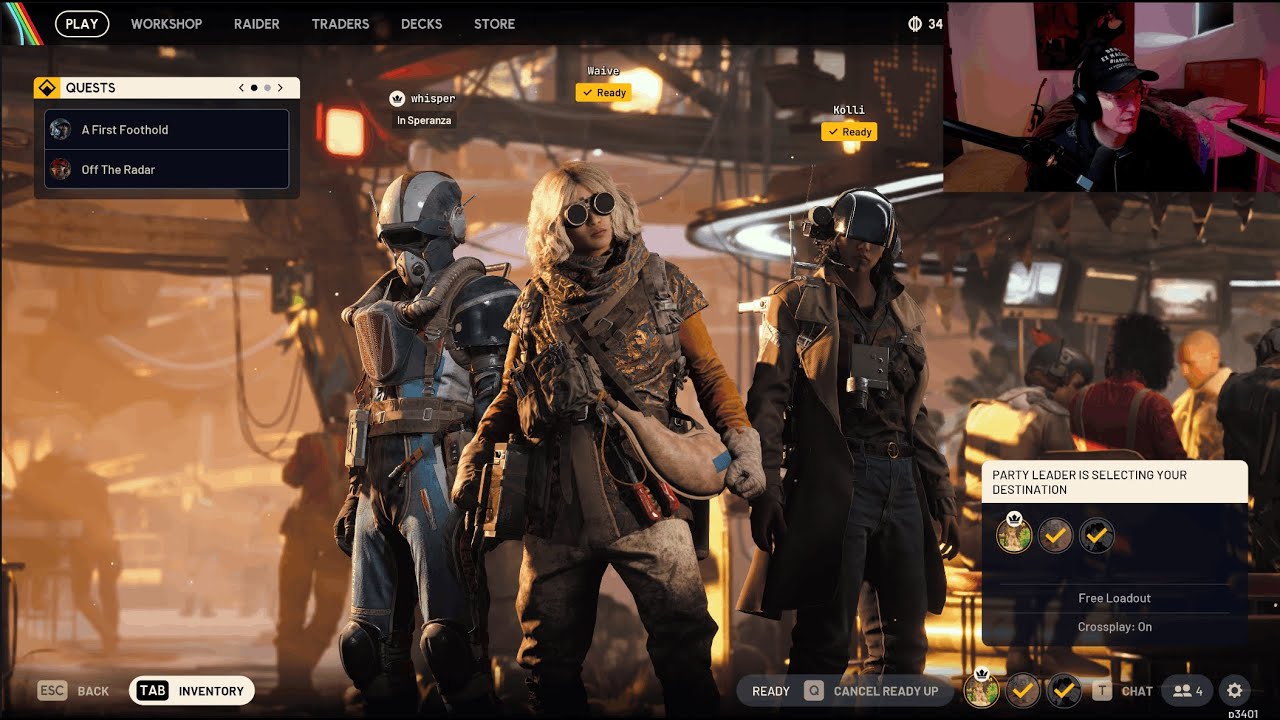Open the Store tab
This screenshot has width=1280, height=720.
(494, 24)
